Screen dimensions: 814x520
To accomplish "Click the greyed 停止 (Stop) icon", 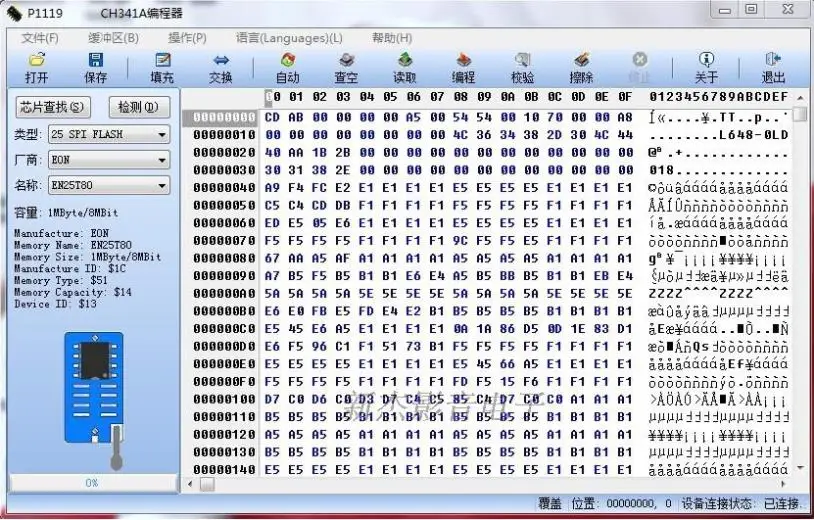I will coord(640,60).
